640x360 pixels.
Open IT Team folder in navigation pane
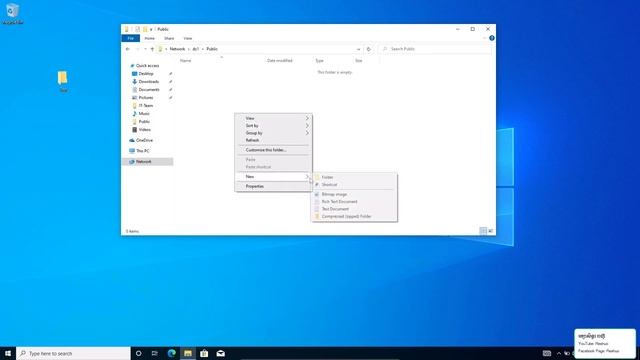tap(146, 105)
